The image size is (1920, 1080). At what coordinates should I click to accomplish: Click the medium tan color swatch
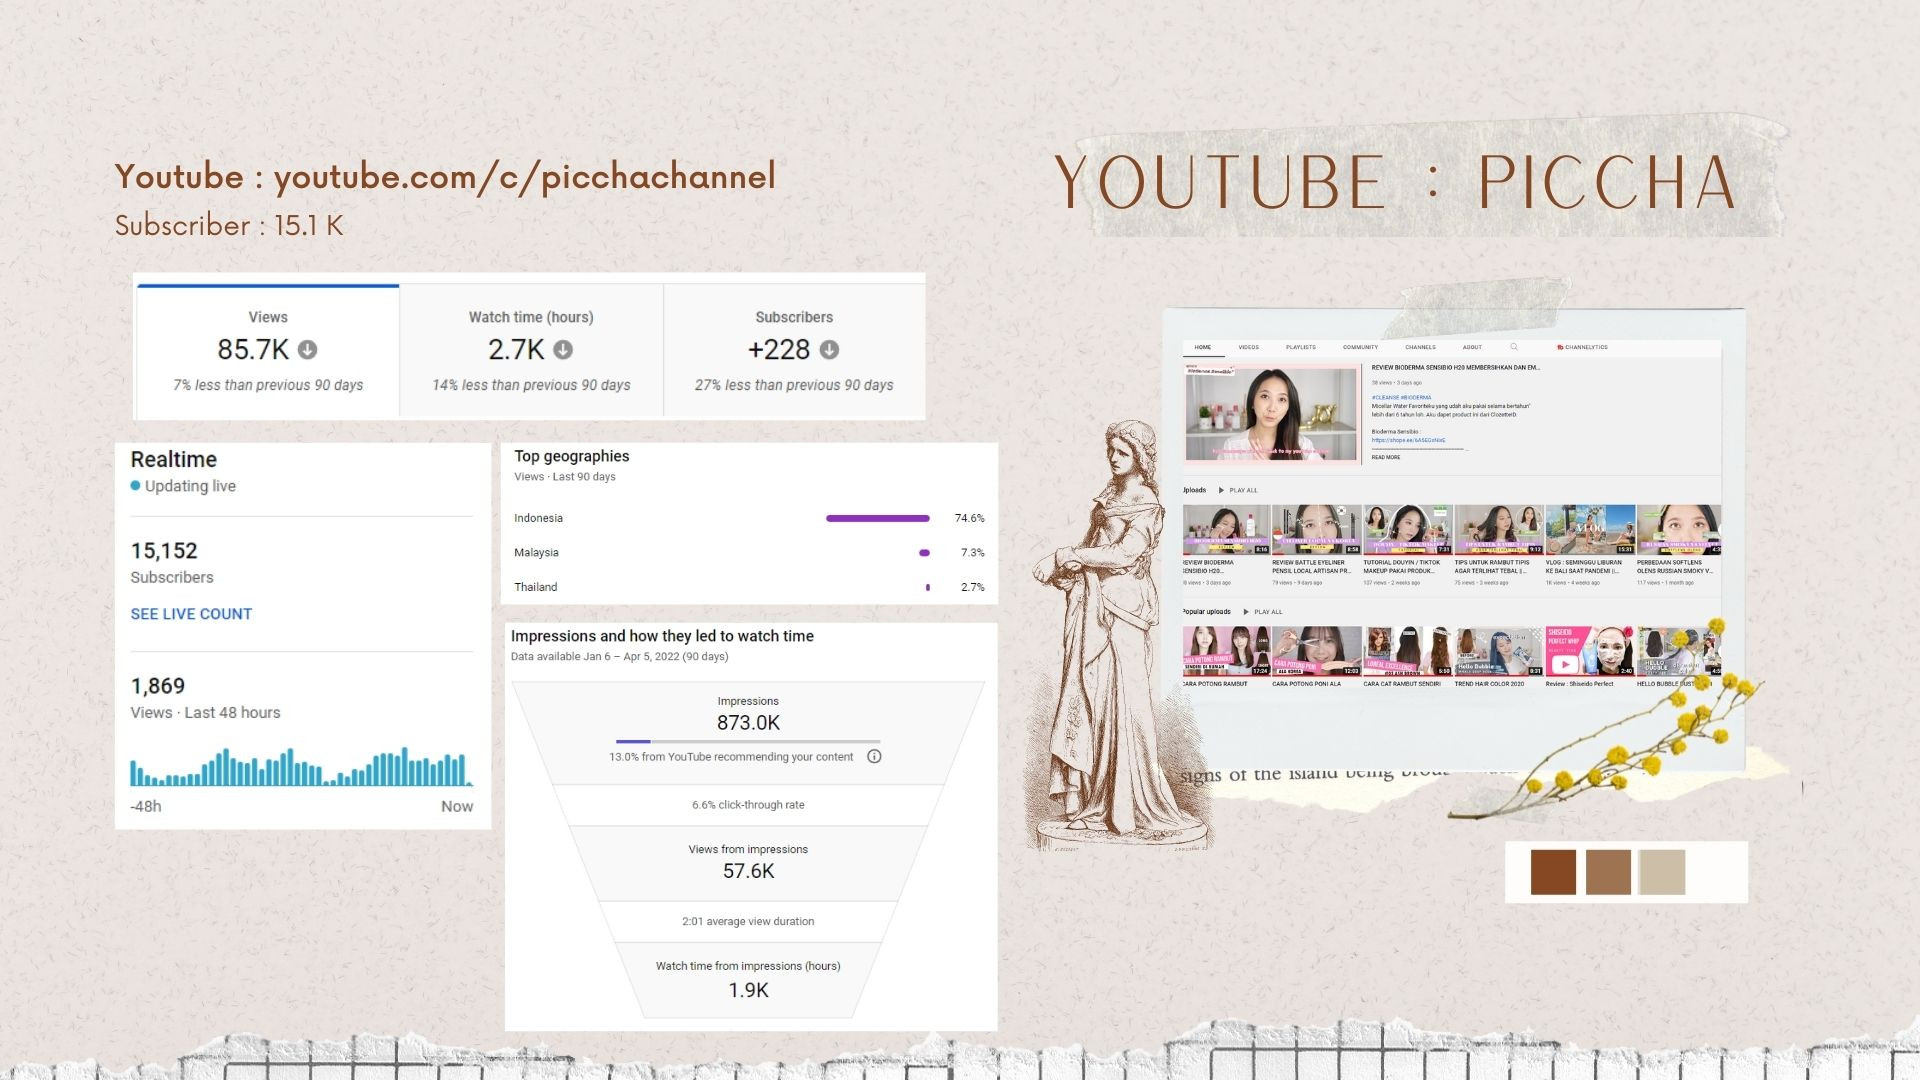coord(1608,872)
